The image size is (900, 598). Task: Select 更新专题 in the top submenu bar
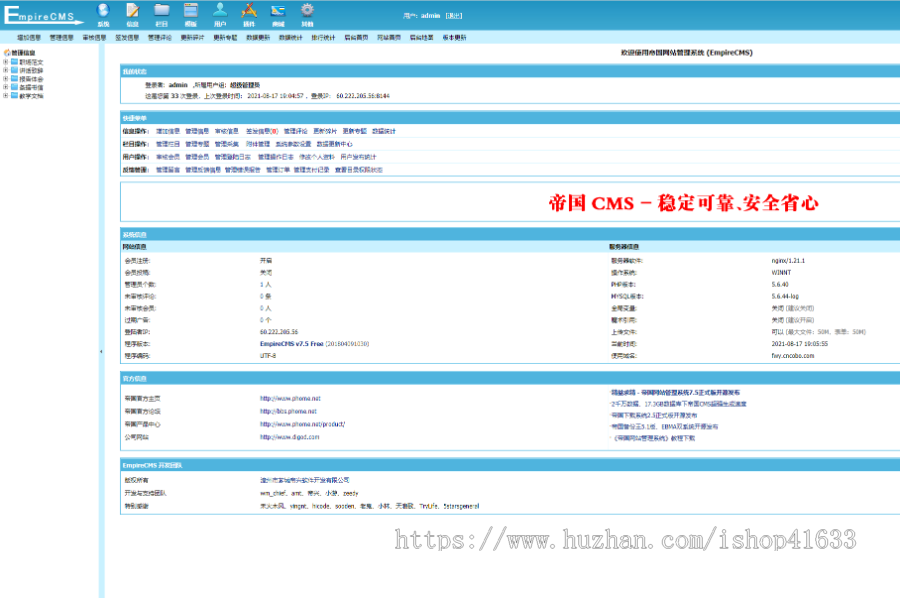coord(225,37)
